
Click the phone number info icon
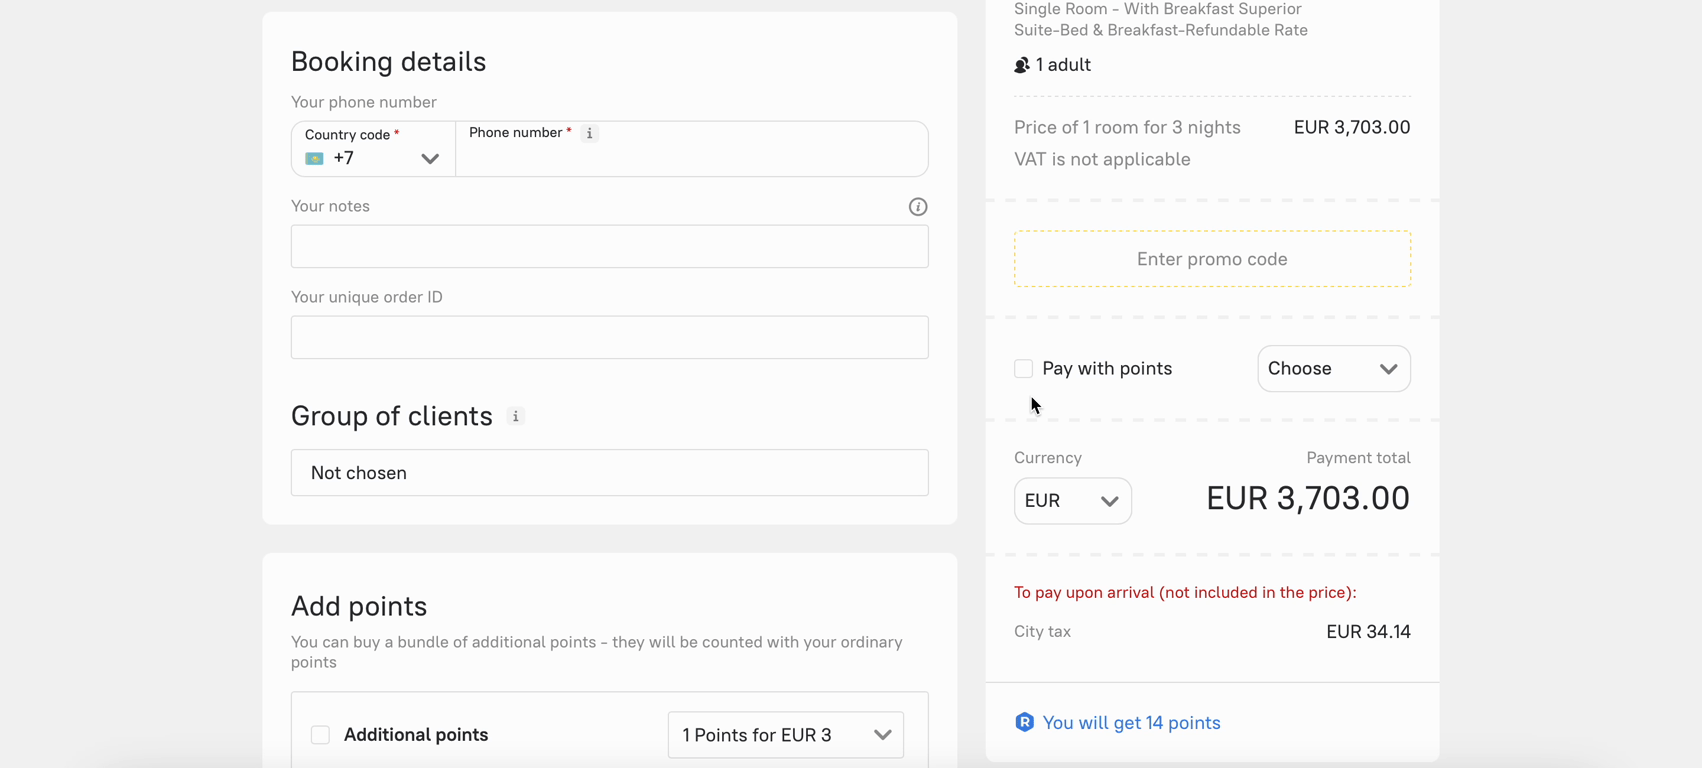point(590,133)
